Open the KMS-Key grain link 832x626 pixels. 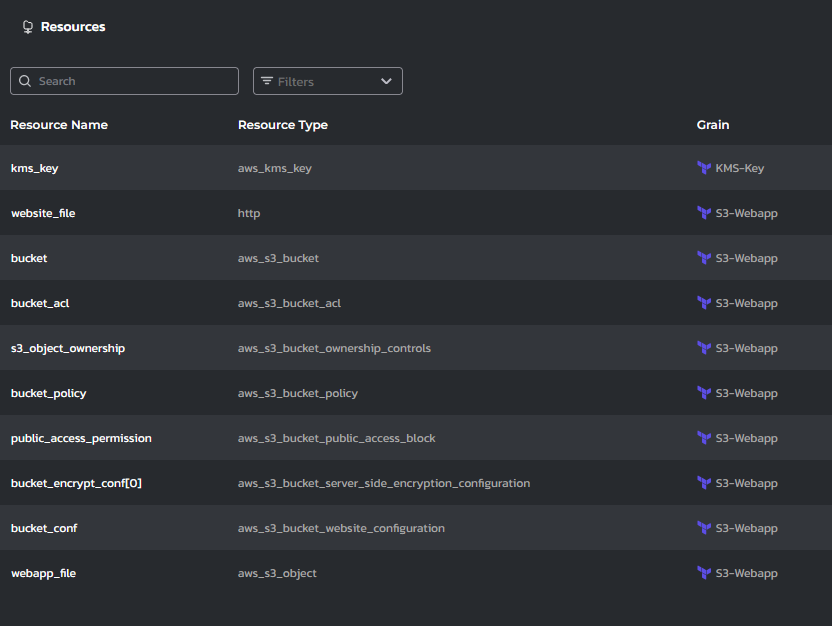(739, 168)
